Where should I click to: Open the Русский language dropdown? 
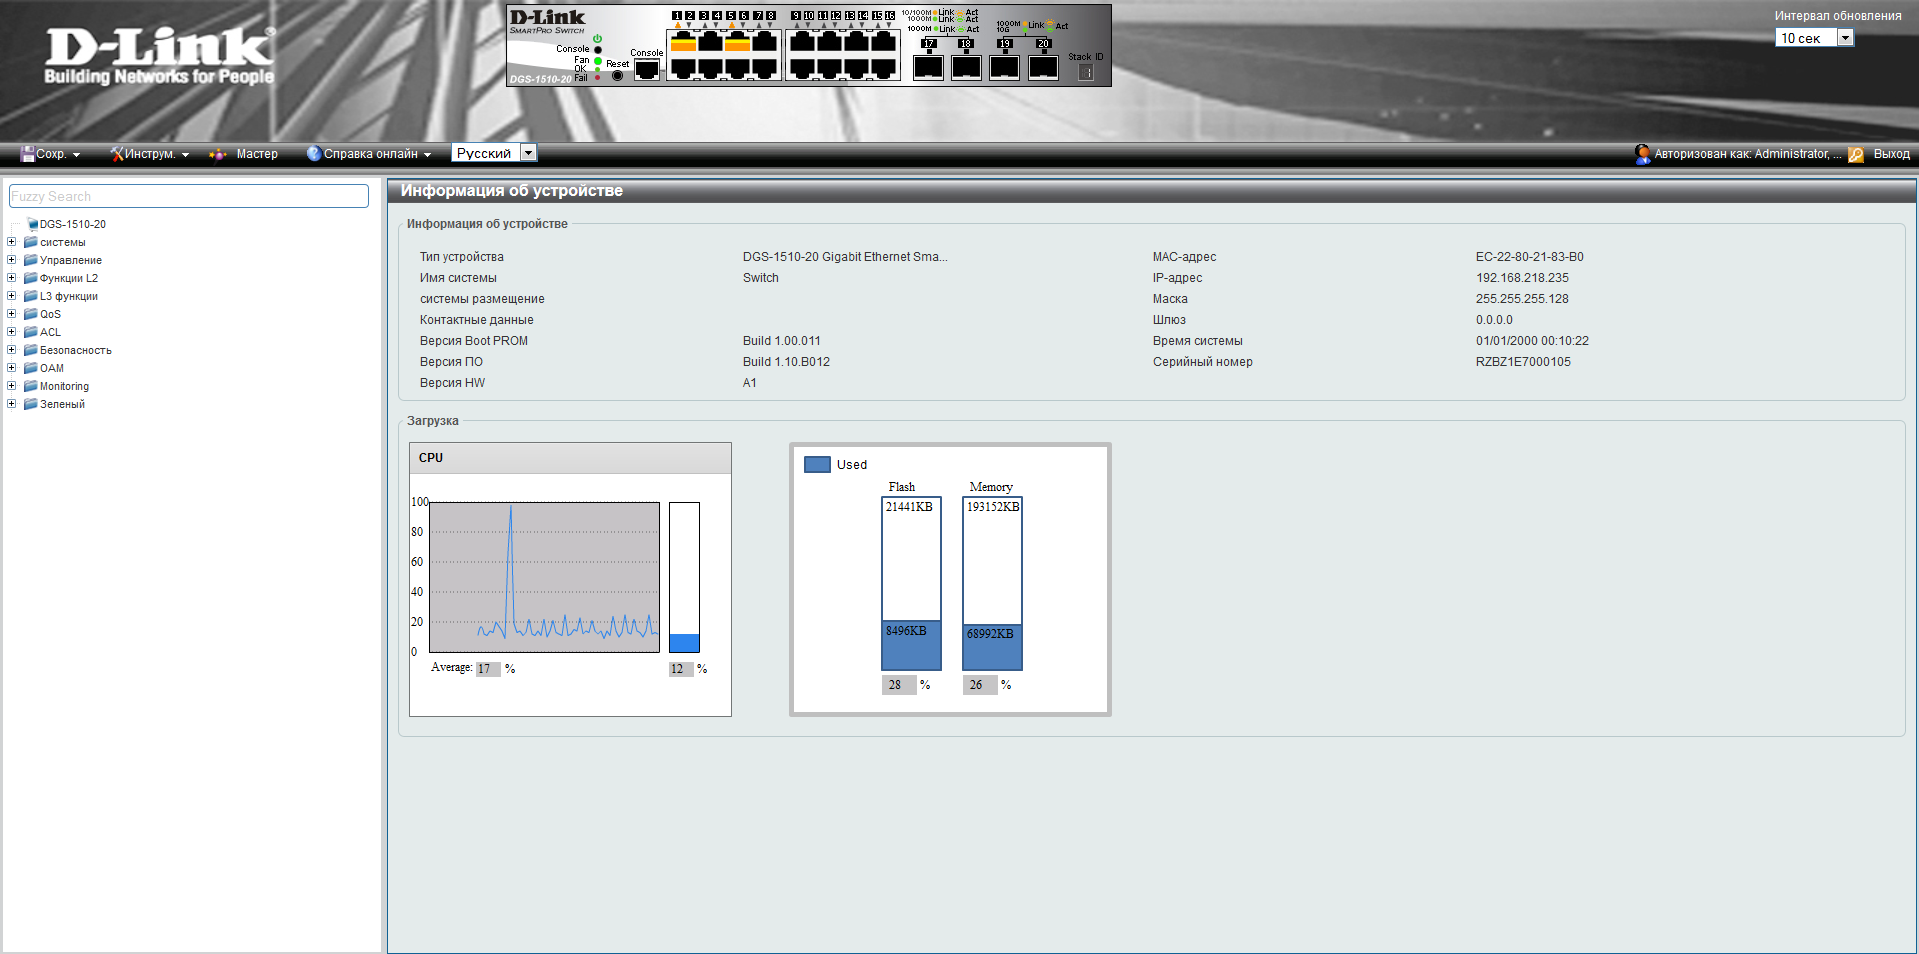(x=529, y=153)
